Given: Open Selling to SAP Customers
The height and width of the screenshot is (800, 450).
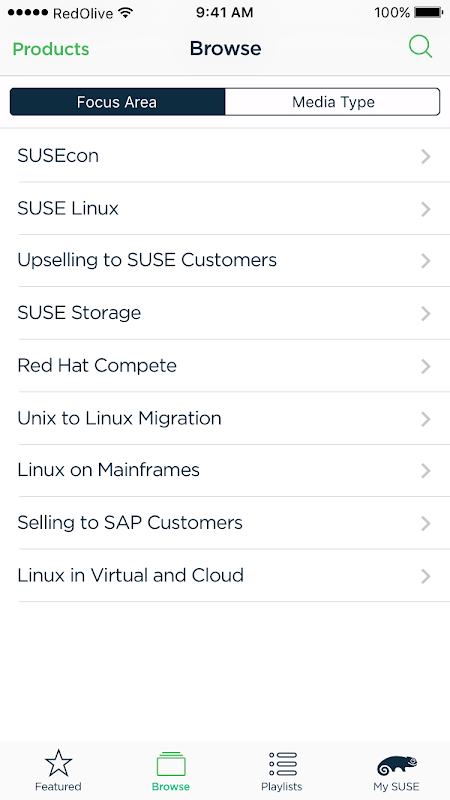Looking at the screenshot, I should 225,522.
